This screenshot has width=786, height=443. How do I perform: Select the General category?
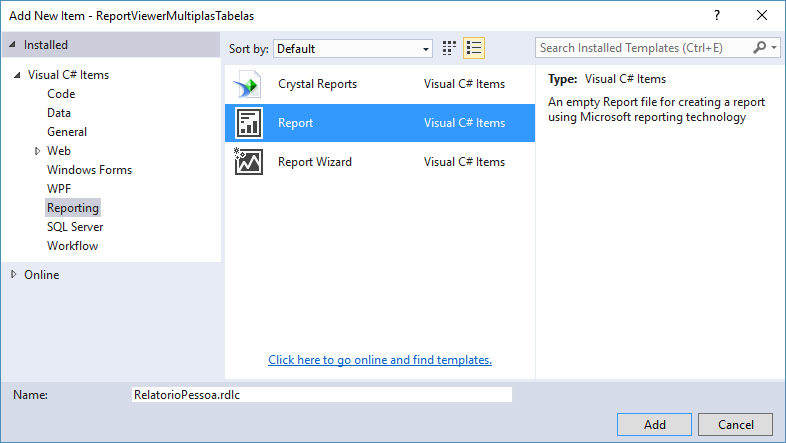(x=67, y=132)
